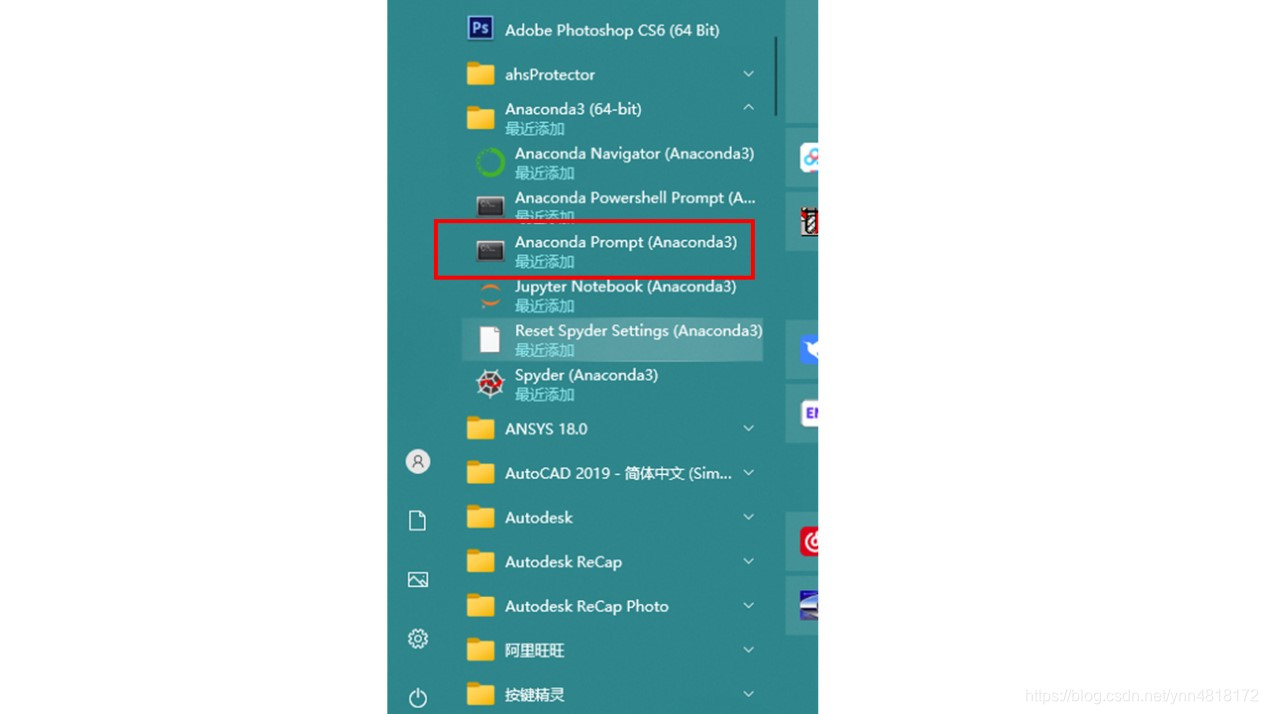Expand the Autodesk folder chevron
Viewport: 1268px width, 714px height.
748,517
